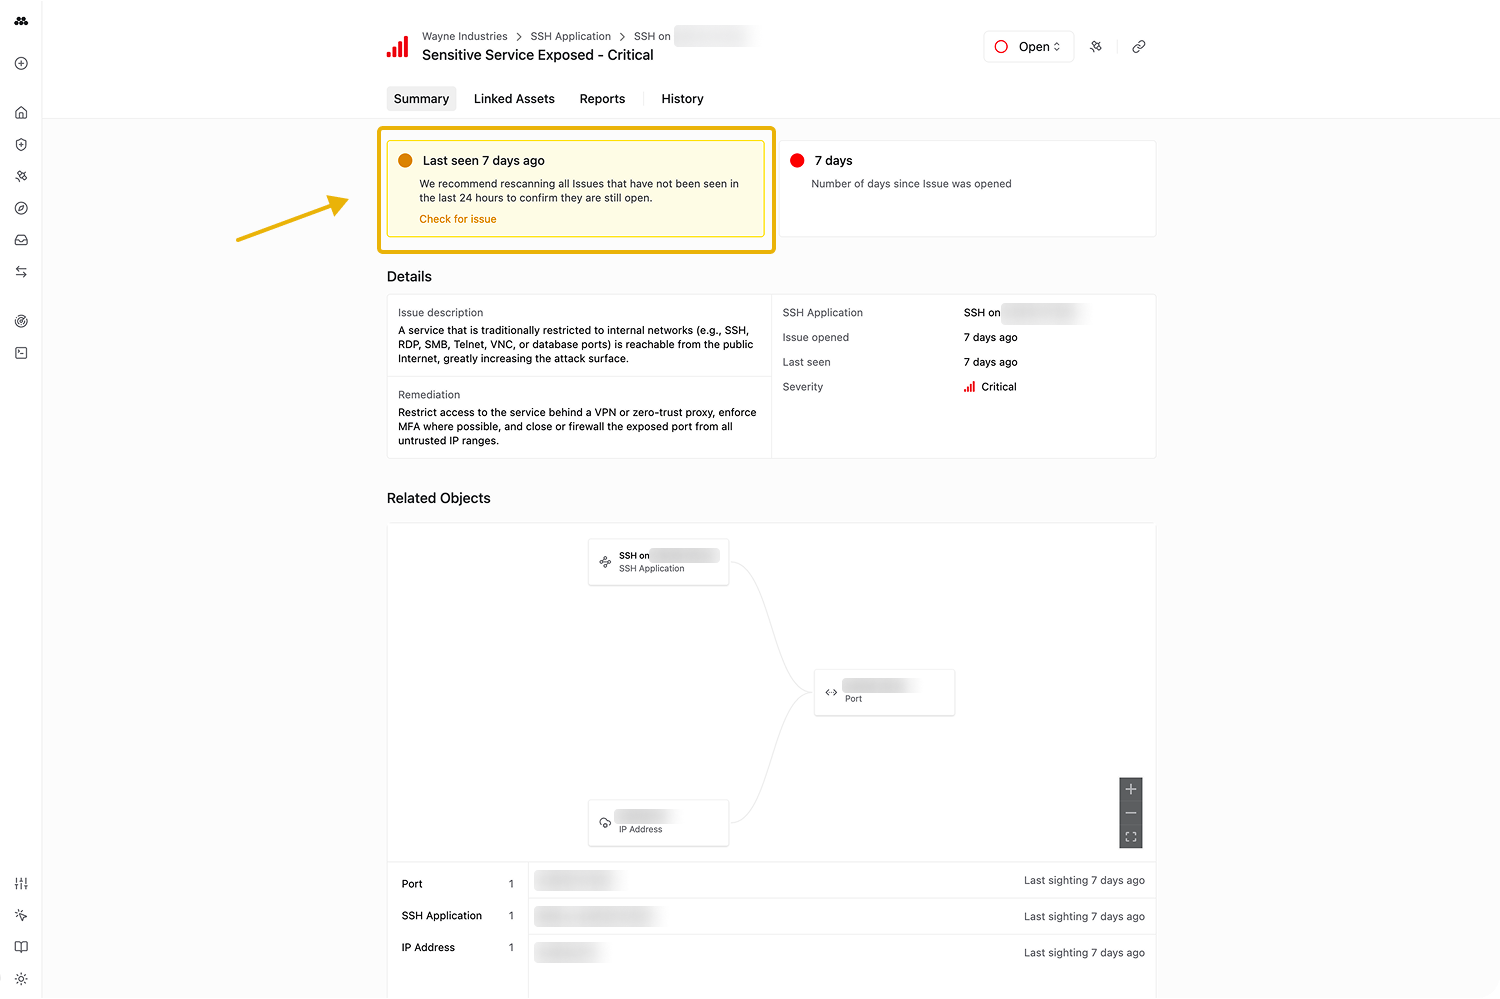Screen dimensions: 1500x999
Task: Click Wayne Industries in the breadcrumb
Action: (x=464, y=36)
